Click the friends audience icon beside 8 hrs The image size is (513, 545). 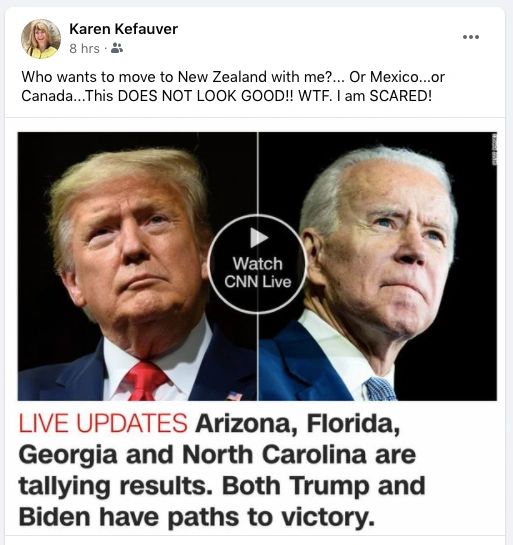coord(117,48)
